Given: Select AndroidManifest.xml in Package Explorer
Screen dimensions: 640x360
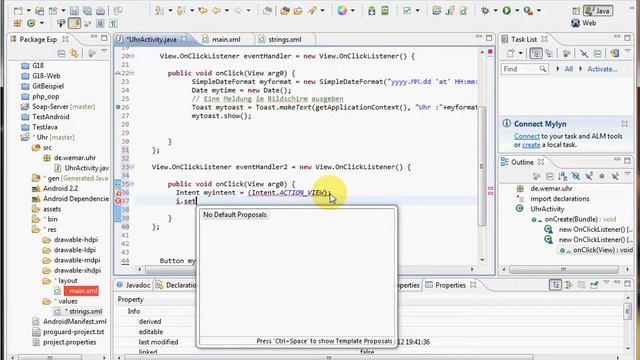Looking at the screenshot, I should coord(75,321).
